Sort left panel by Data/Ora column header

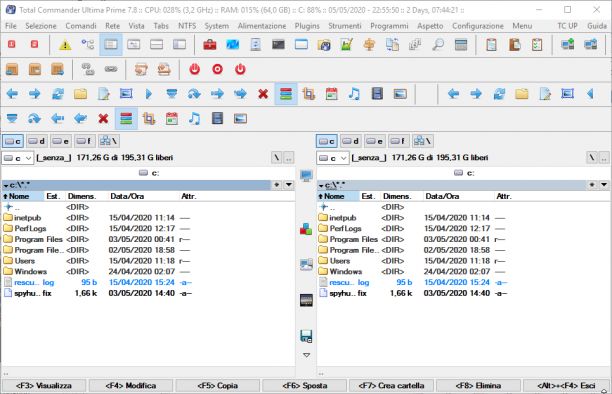(143, 196)
